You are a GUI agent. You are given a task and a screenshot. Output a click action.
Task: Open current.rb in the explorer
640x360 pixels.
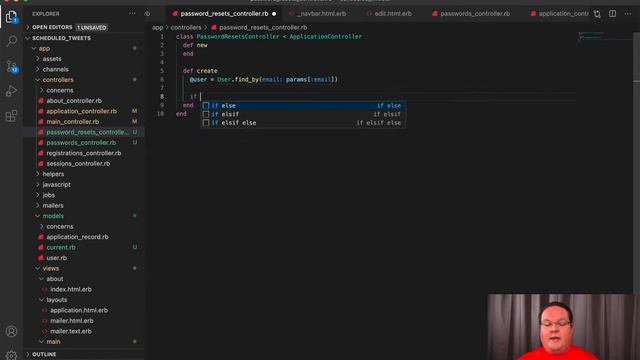61,248
